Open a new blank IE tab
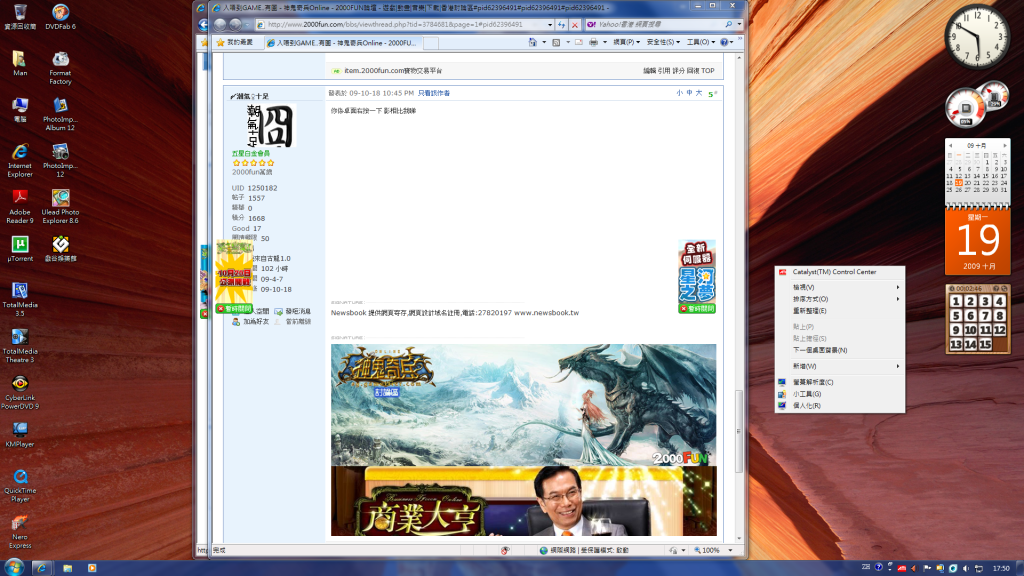This screenshot has height=576, width=1024. (430, 43)
